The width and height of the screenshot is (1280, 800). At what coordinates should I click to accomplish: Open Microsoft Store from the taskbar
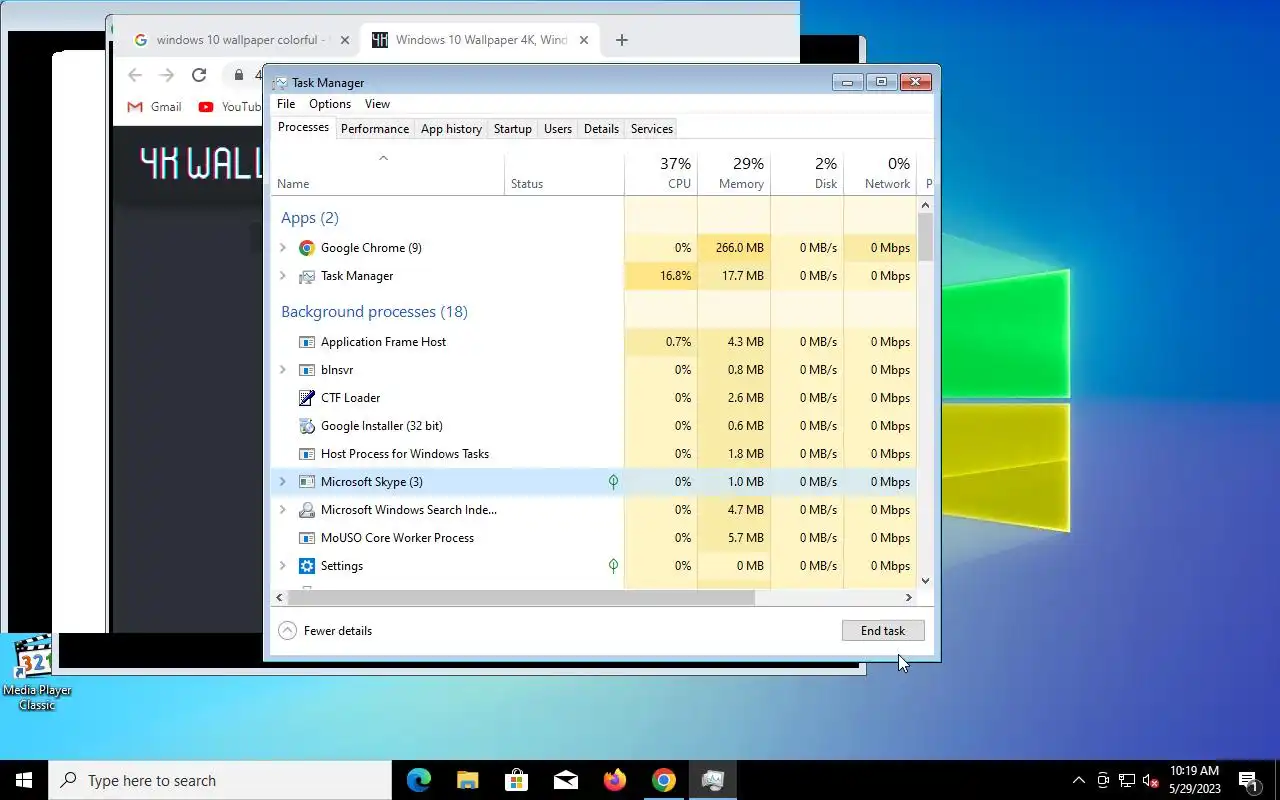(516, 780)
